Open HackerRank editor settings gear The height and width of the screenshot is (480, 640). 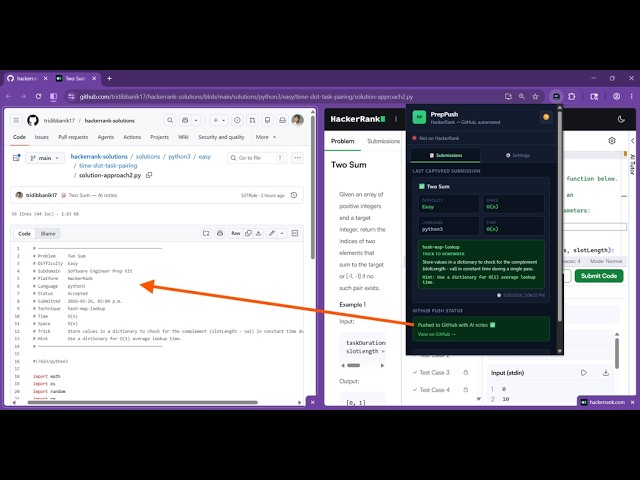coord(612,141)
